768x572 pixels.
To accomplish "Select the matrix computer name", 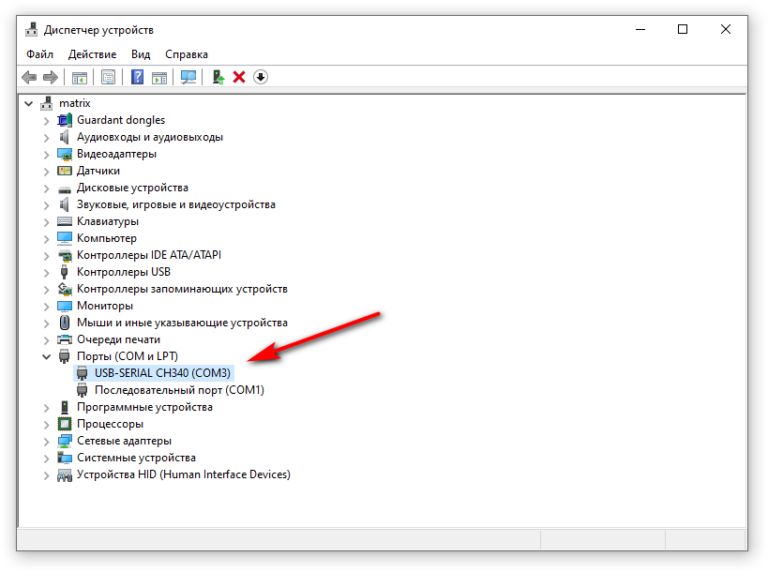I will click(74, 103).
